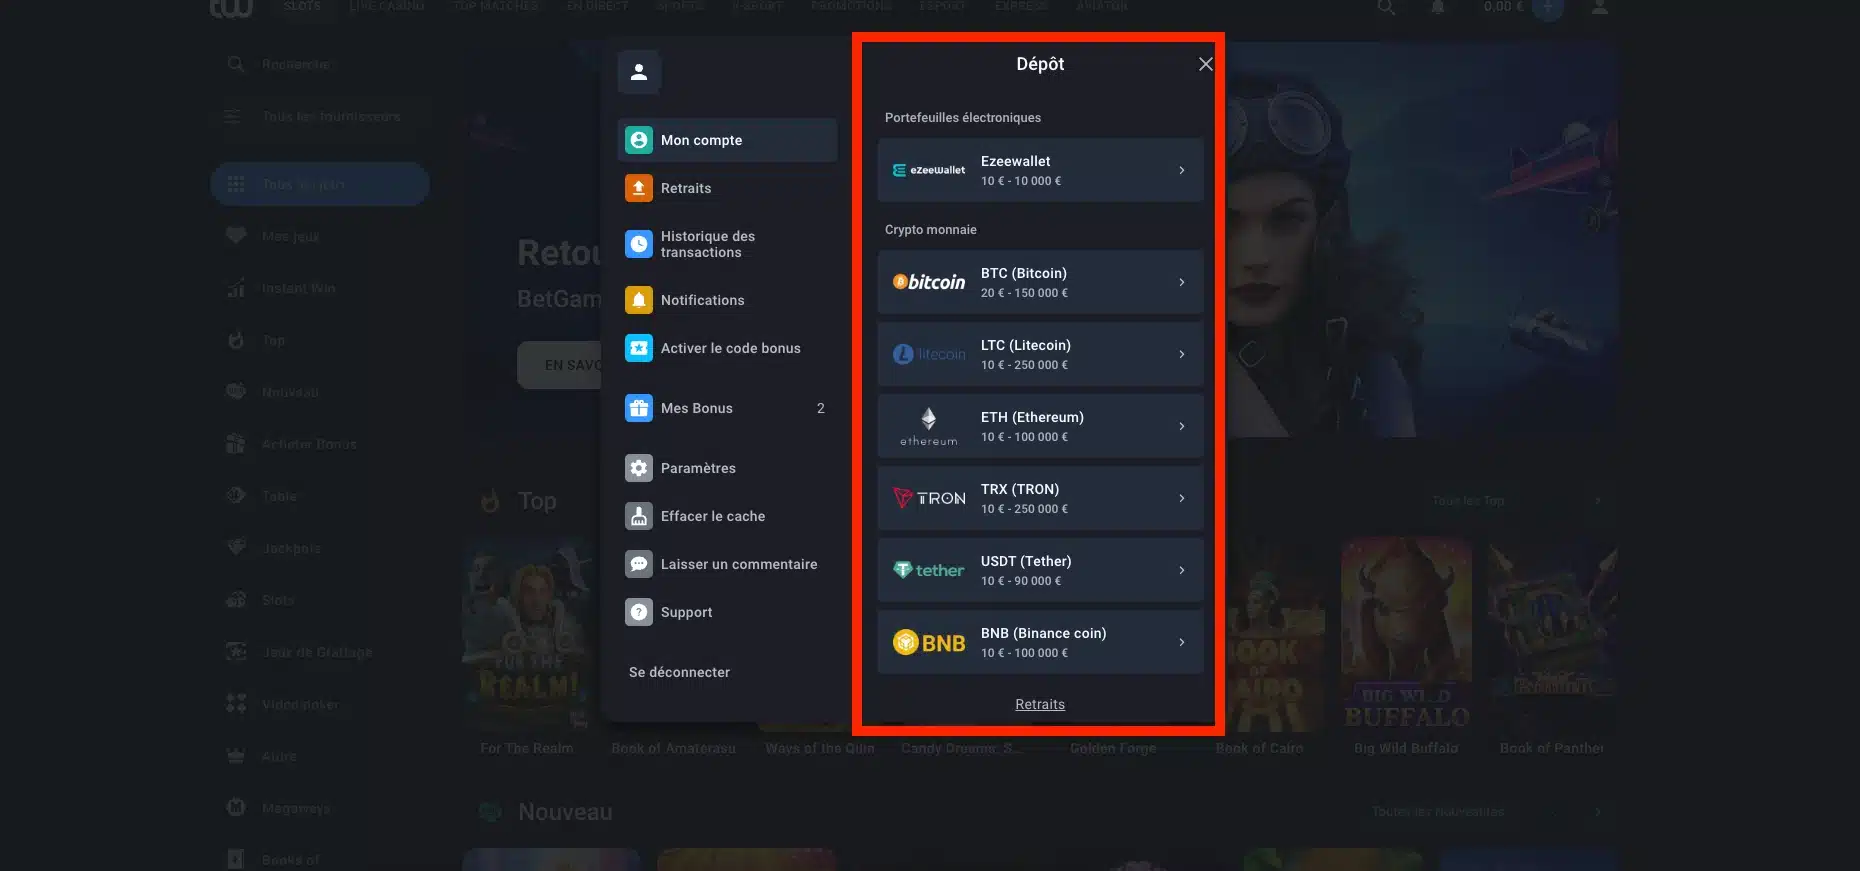The height and width of the screenshot is (871, 1860).
Task: Click Se déconnecter to log out
Action: (x=679, y=672)
